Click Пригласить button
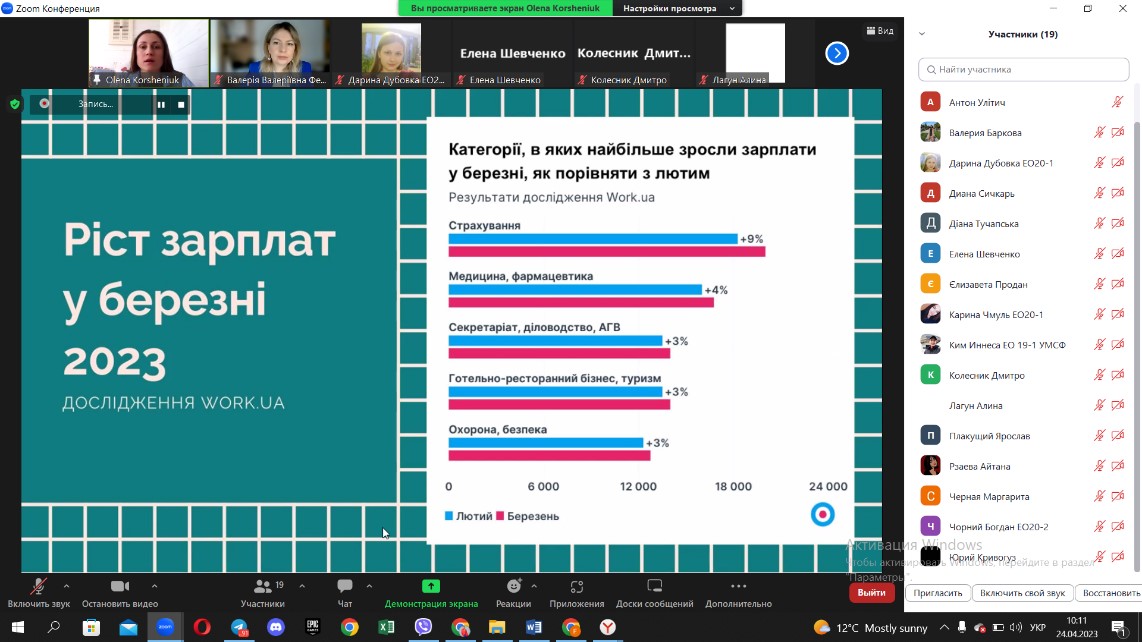 coord(937,593)
